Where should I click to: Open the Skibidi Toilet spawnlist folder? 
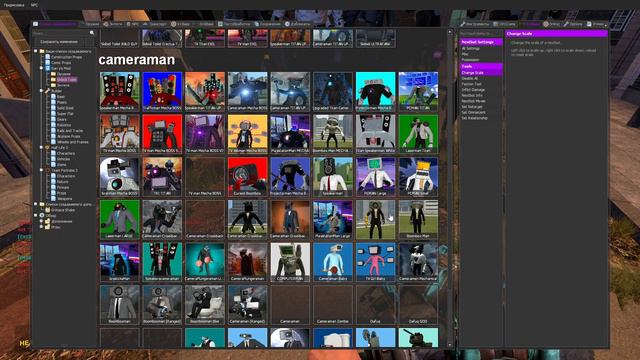67,80
